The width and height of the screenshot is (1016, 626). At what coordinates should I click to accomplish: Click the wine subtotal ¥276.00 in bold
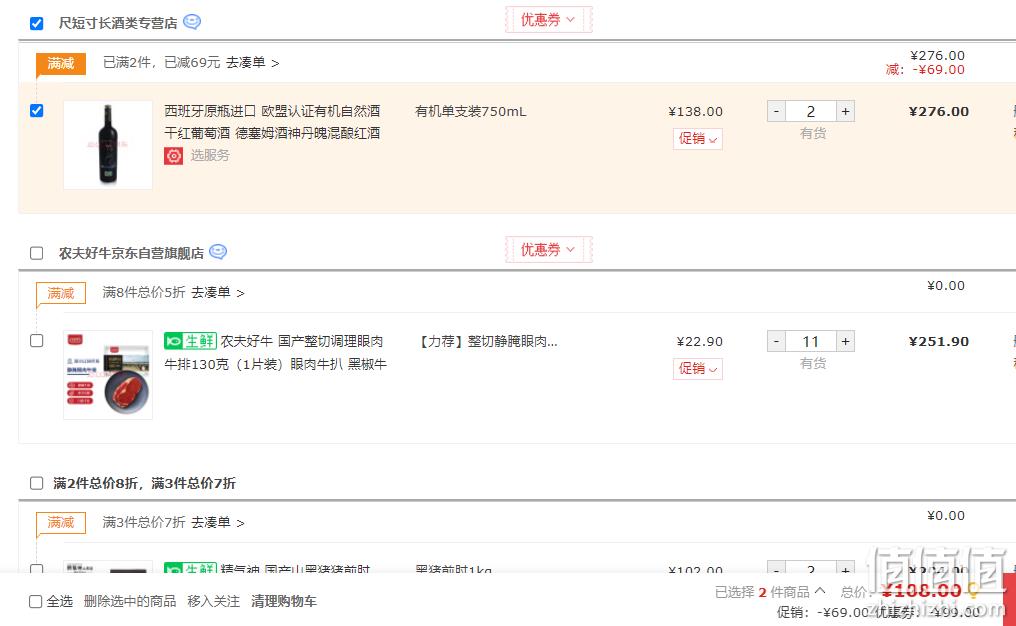click(x=939, y=111)
